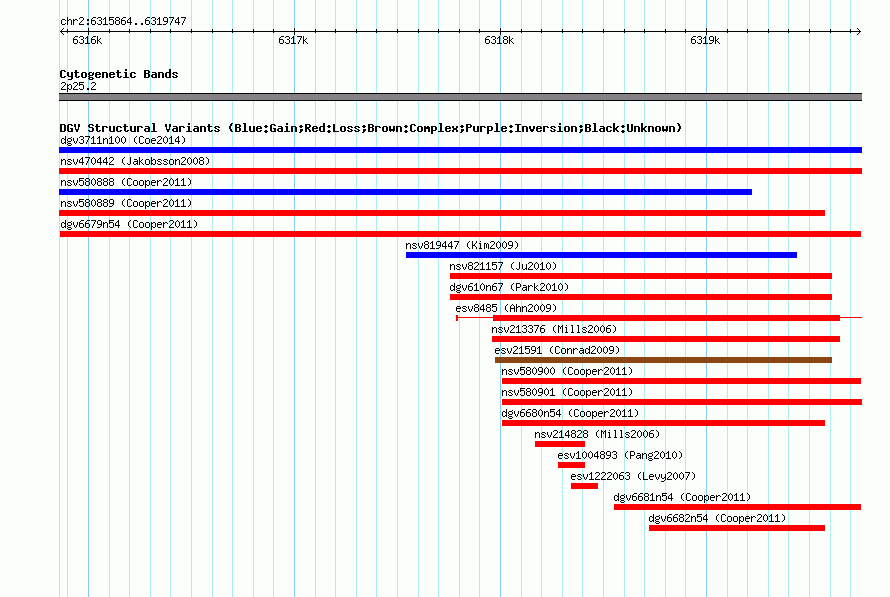890x597 pixels.
Task: Select the nsv580901 (Cooper2011) text label
Action: click(567, 392)
